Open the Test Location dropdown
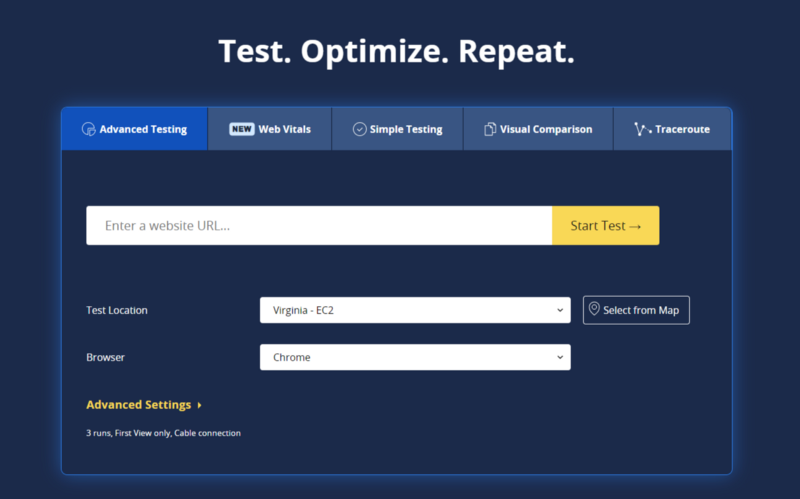Screen dimensions: 800x499 click(414, 310)
